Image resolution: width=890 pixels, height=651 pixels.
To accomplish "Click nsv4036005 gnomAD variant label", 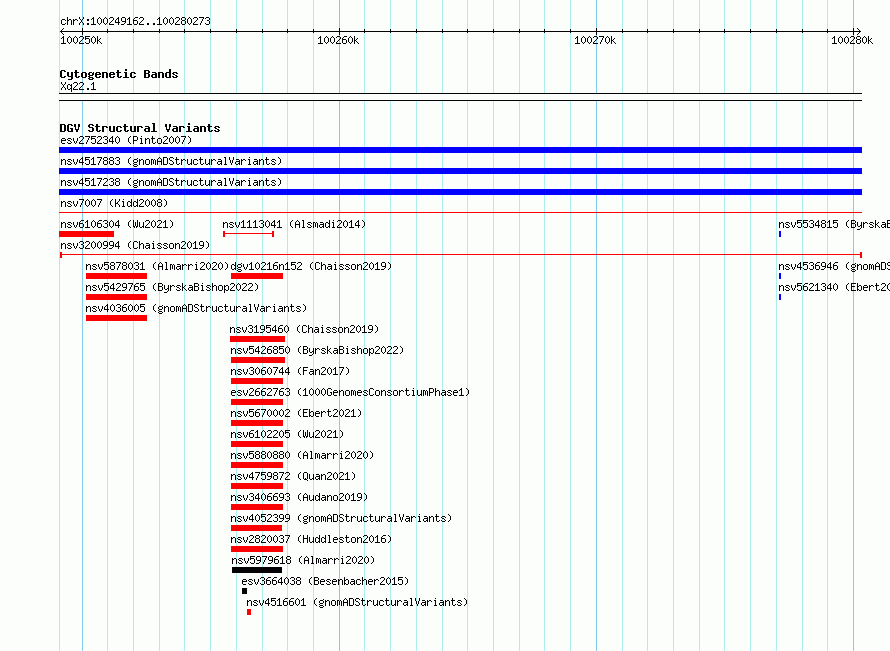I will tap(196, 308).
